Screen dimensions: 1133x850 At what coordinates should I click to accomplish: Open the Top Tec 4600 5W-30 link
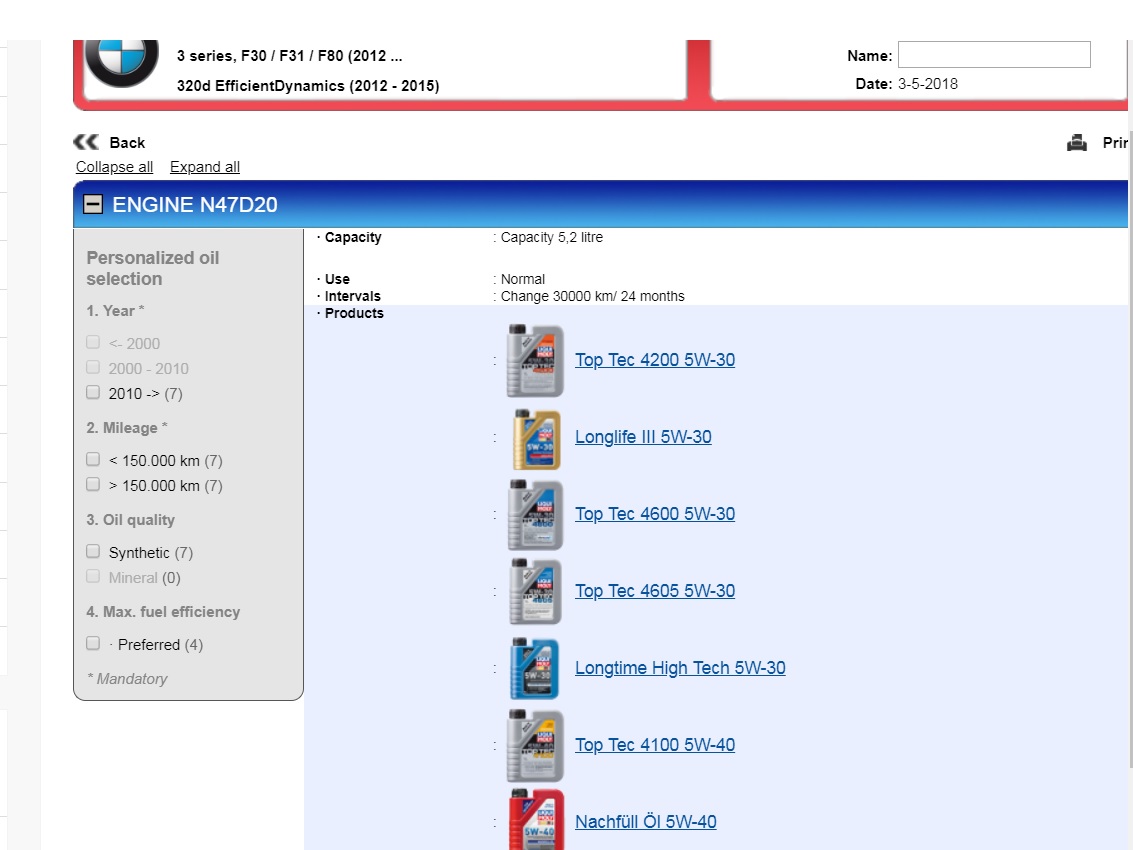click(654, 514)
